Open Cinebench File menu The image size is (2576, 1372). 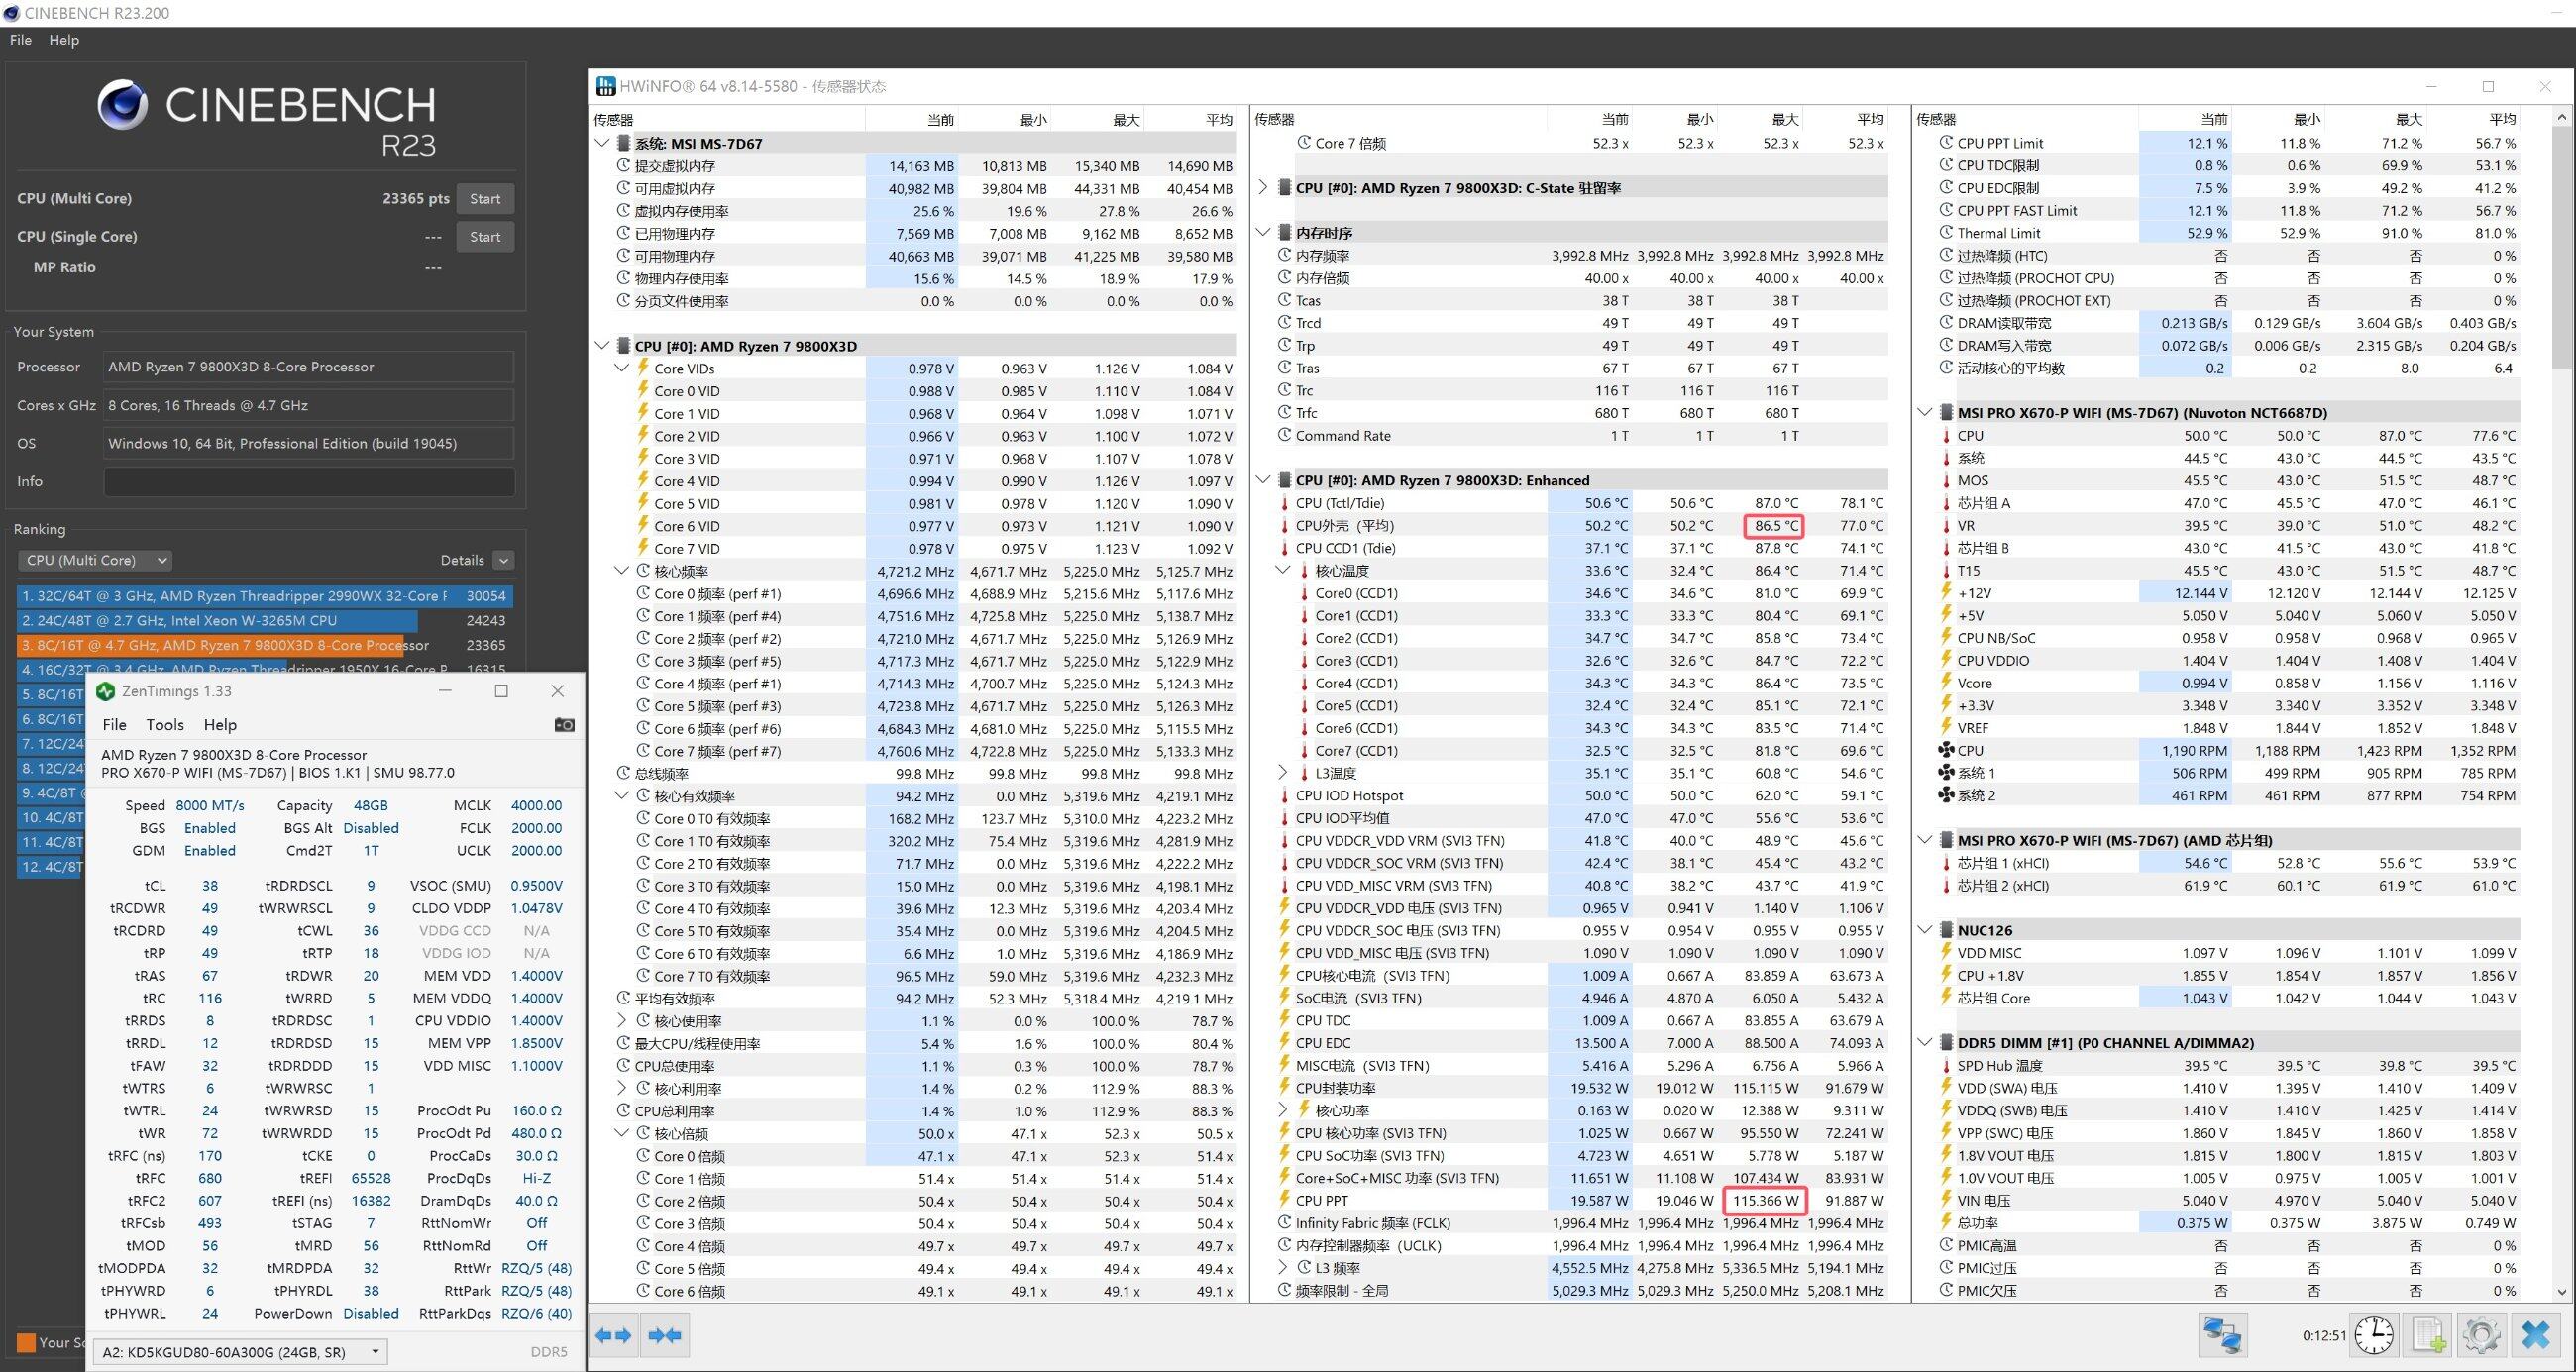tap(20, 40)
